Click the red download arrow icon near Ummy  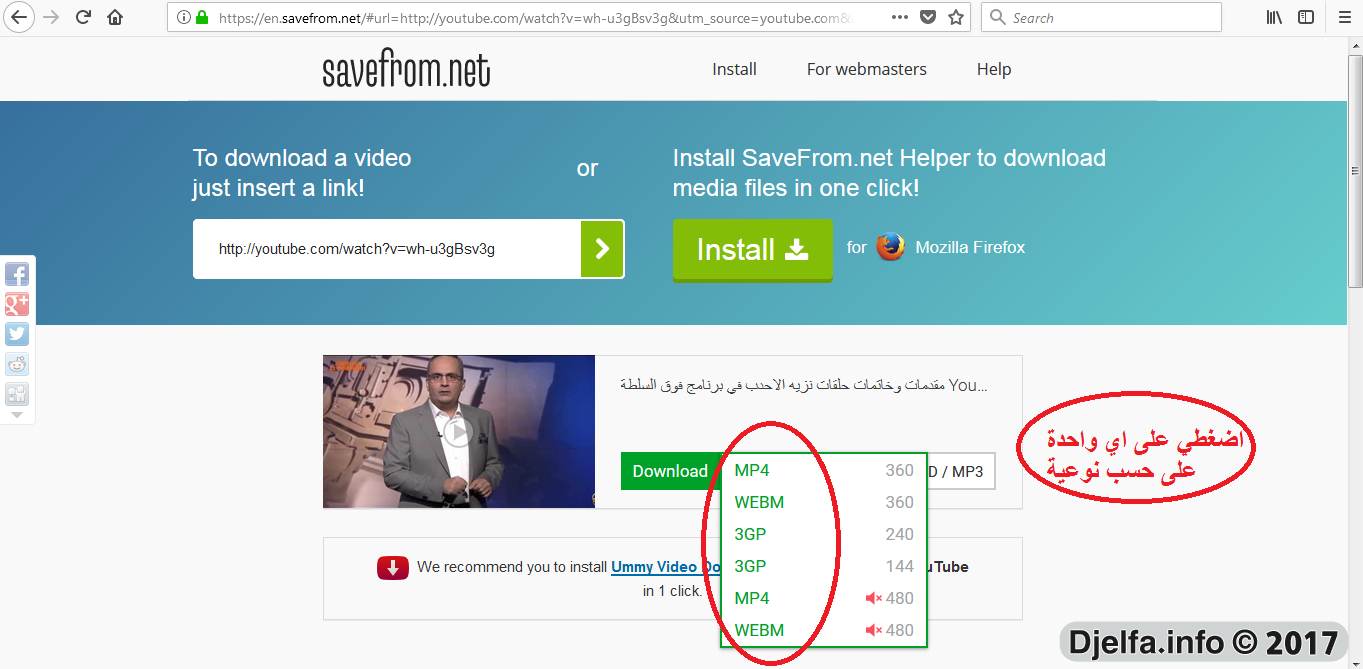393,567
